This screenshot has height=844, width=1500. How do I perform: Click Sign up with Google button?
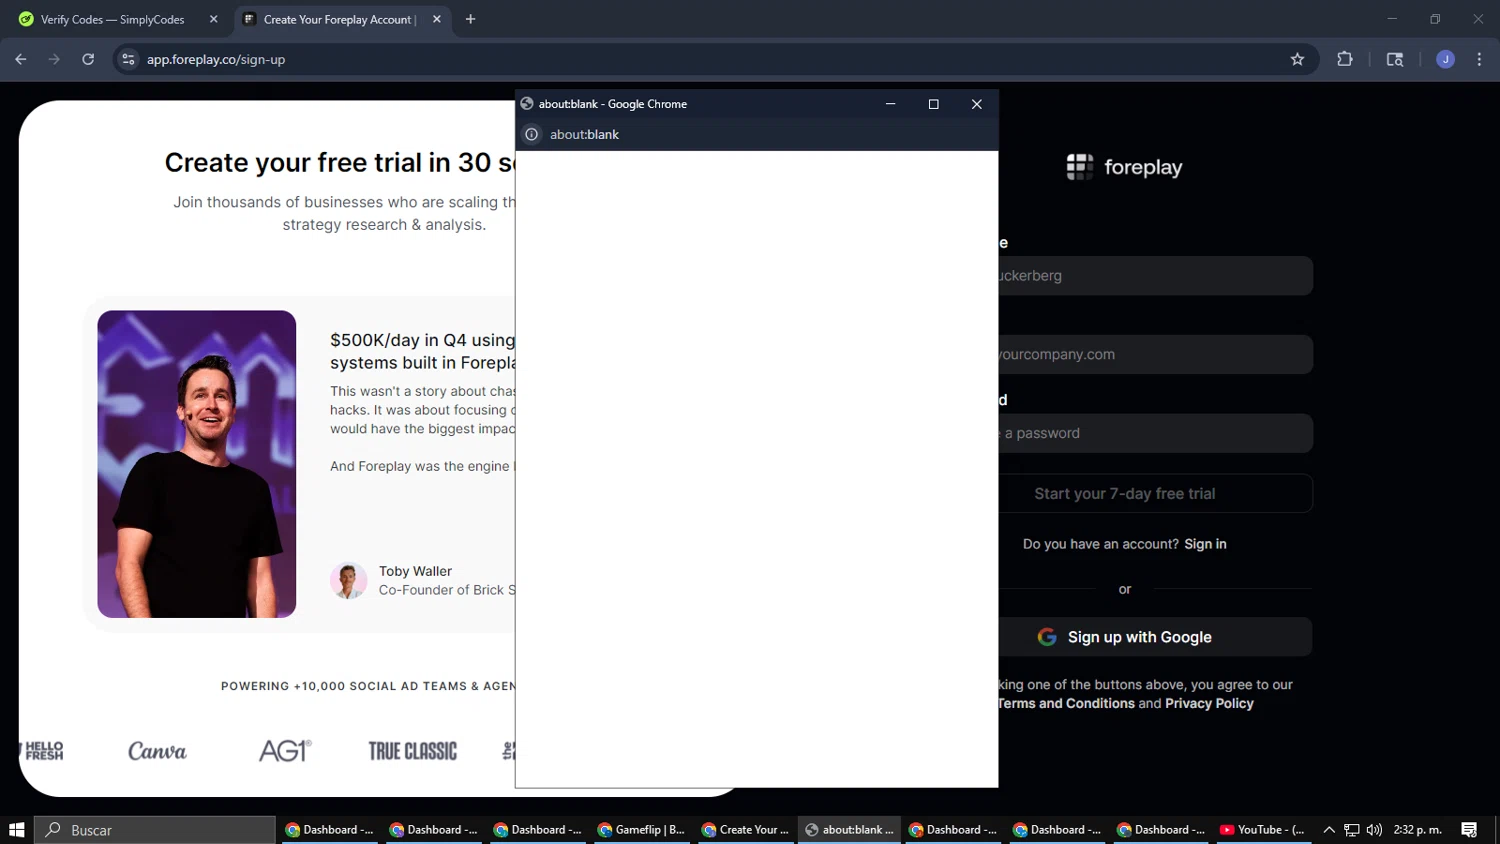pos(1155,637)
